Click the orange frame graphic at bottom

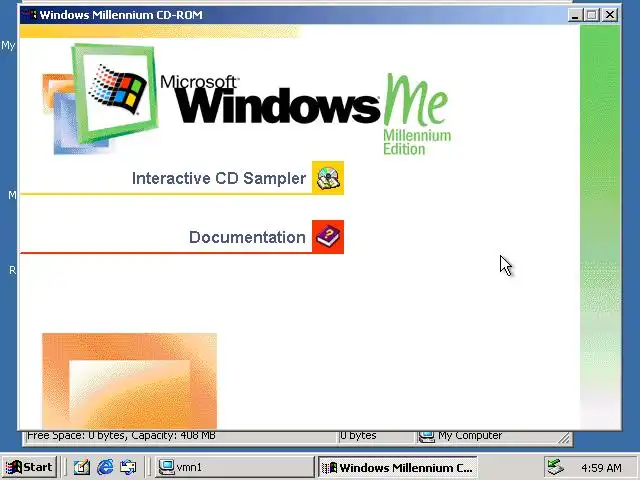[x=129, y=381]
